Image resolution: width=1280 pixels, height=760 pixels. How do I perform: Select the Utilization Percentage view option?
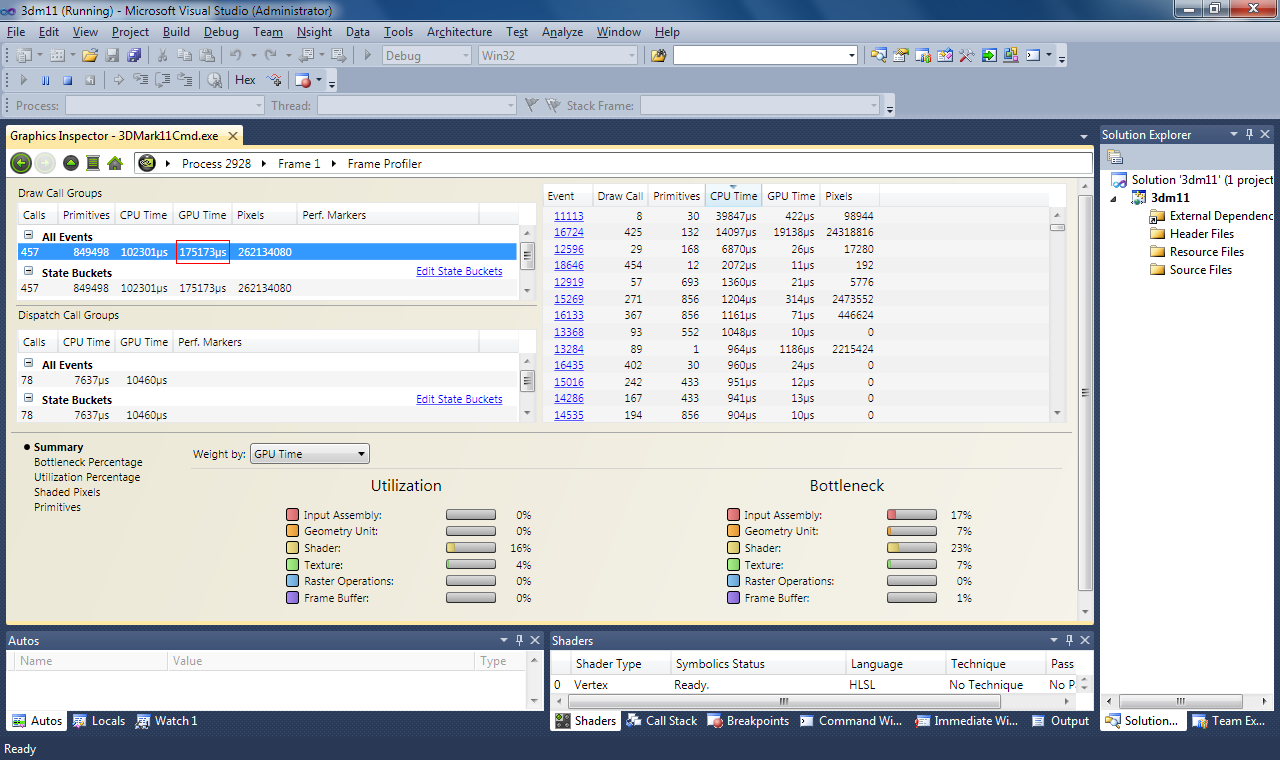pos(87,477)
